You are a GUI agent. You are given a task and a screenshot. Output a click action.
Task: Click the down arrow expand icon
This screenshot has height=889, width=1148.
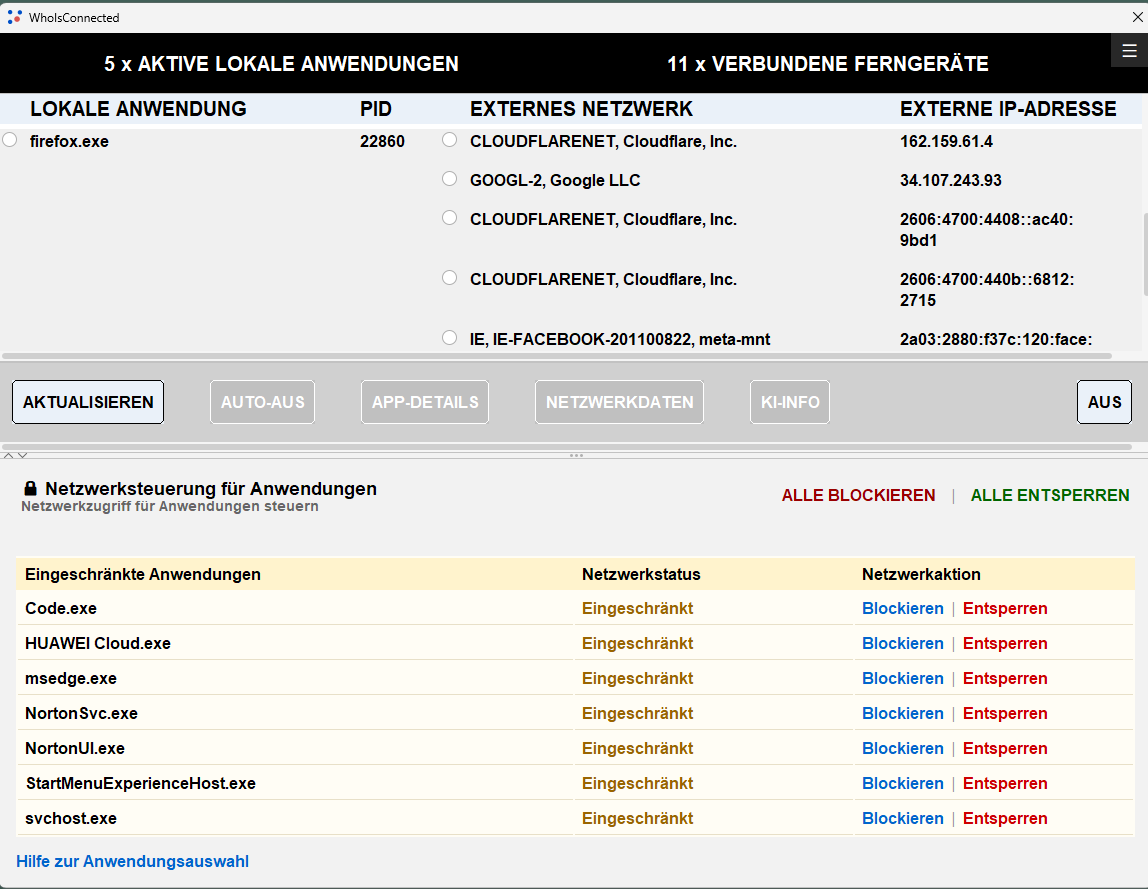[23, 455]
